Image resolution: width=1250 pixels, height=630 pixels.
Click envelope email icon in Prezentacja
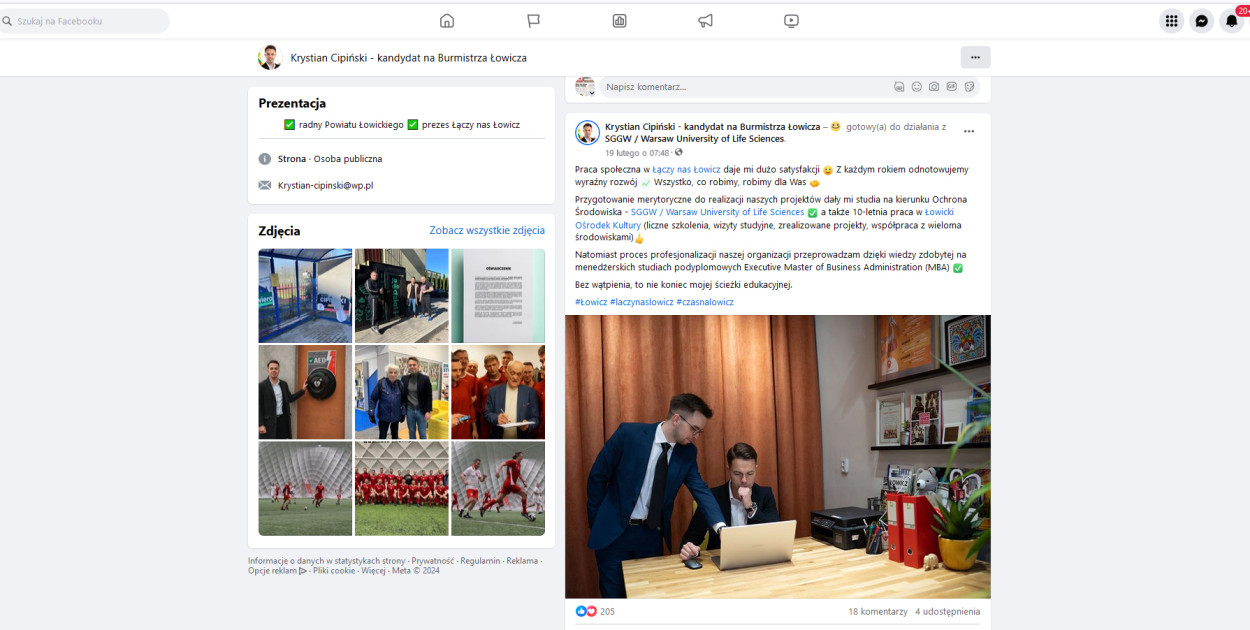(x=265, y=185)
